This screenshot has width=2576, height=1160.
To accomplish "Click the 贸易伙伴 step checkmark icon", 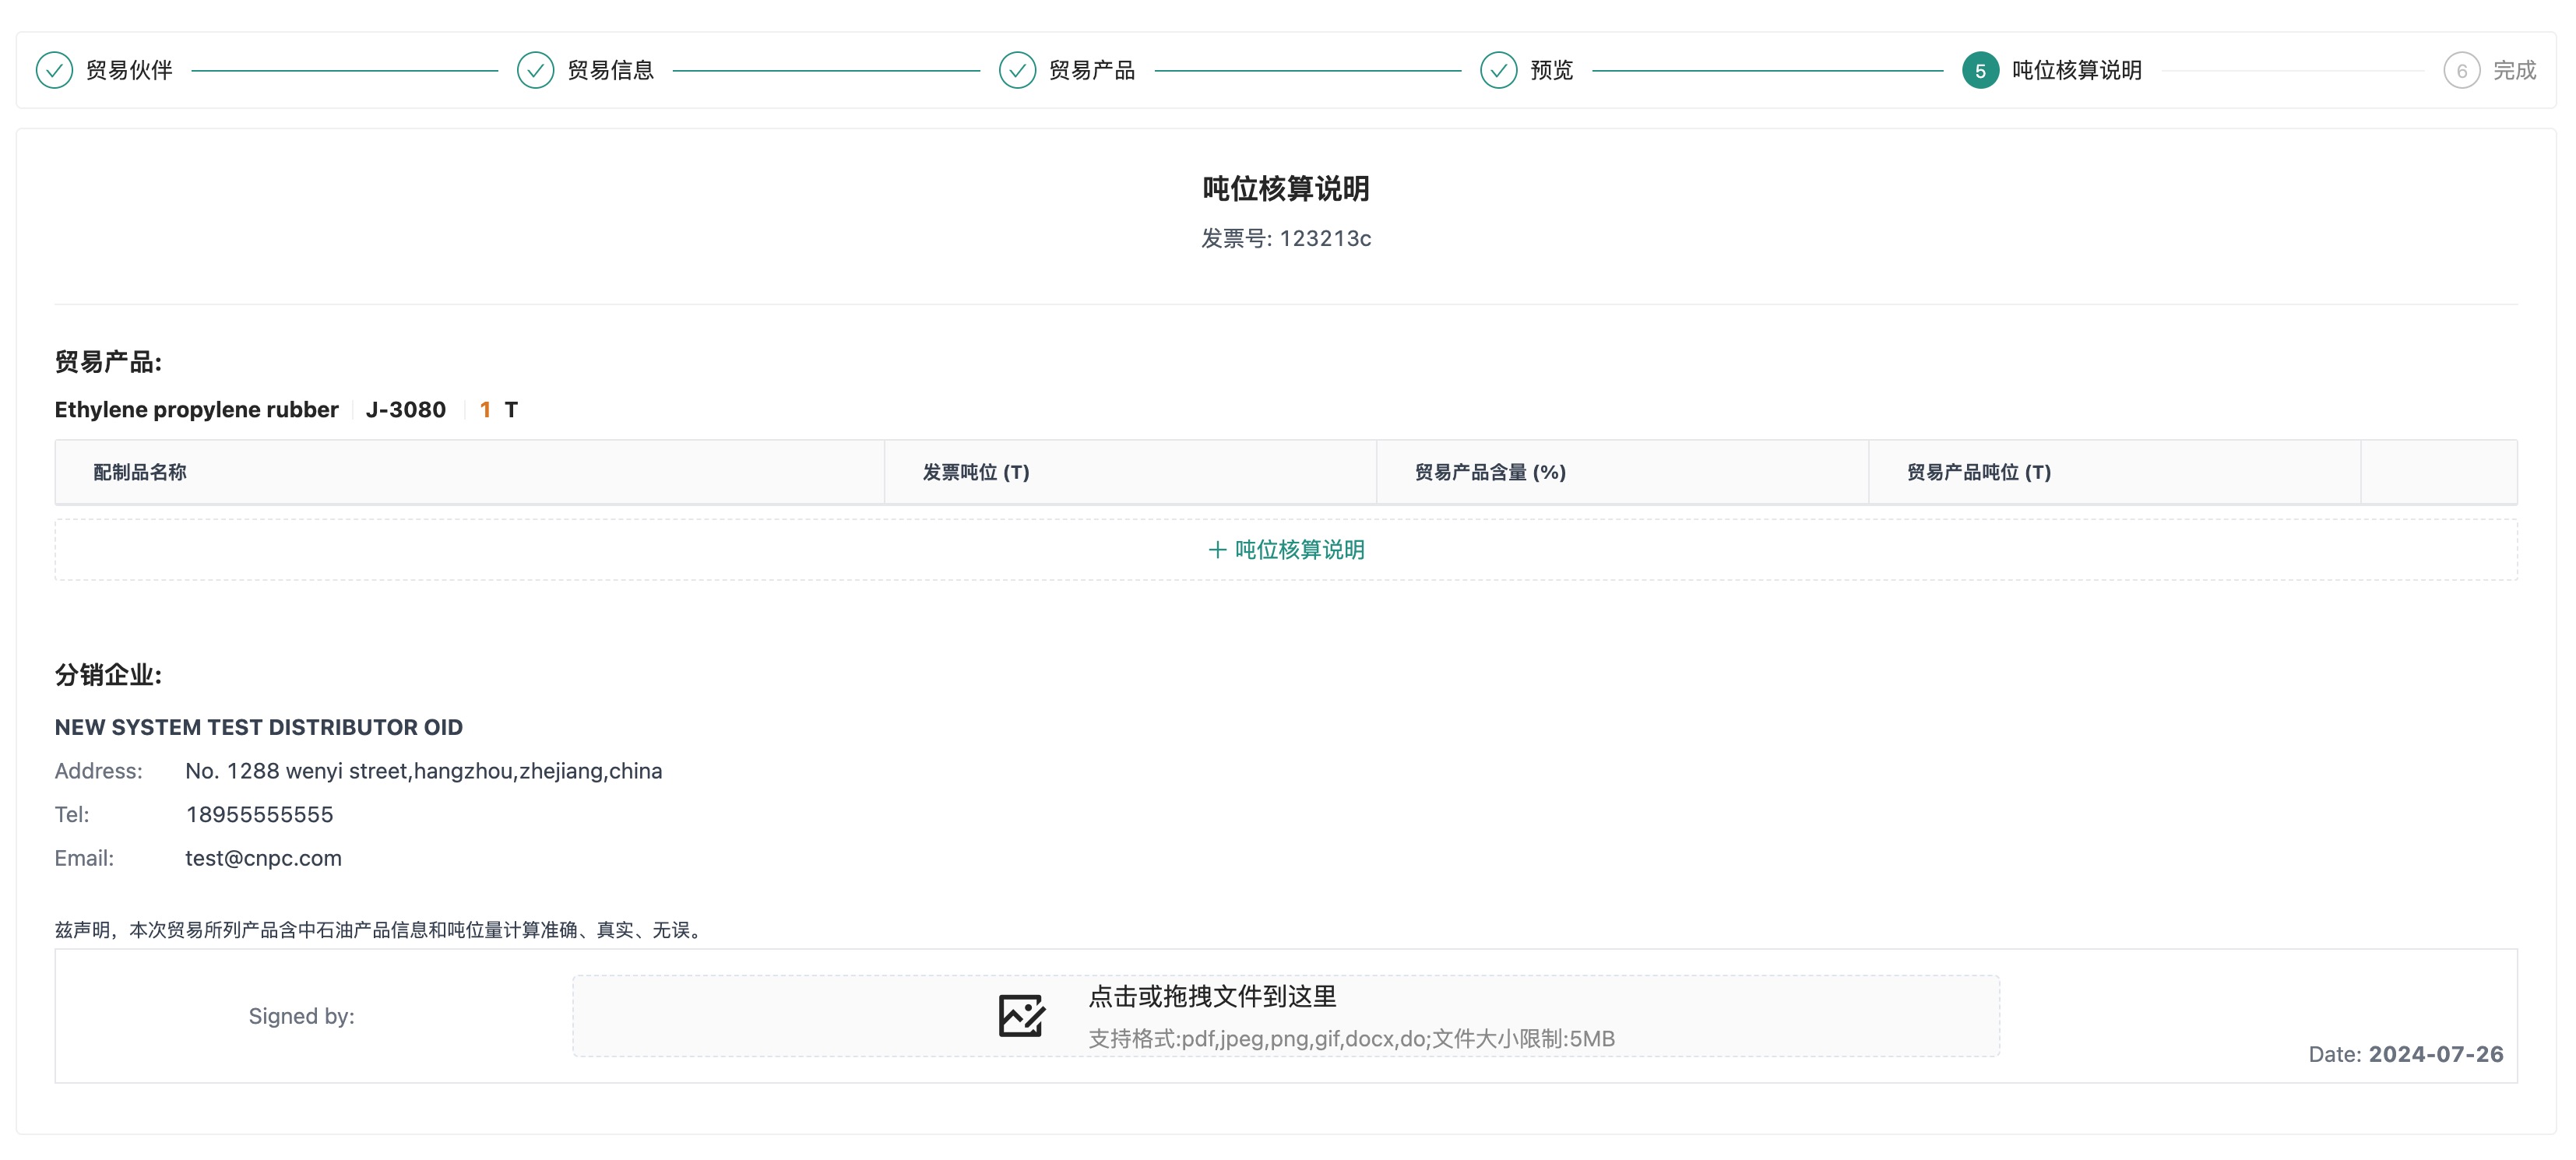I will click(54, 70).
